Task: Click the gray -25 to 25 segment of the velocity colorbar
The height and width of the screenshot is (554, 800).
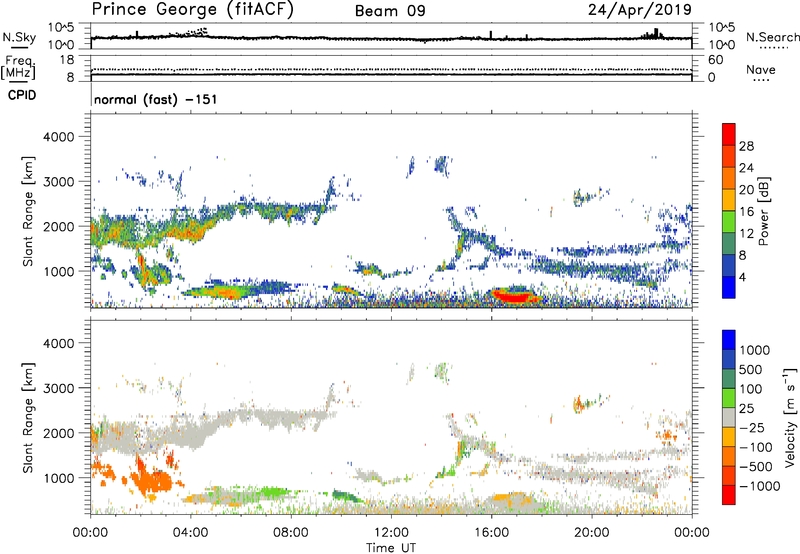Action: point(729,418)
